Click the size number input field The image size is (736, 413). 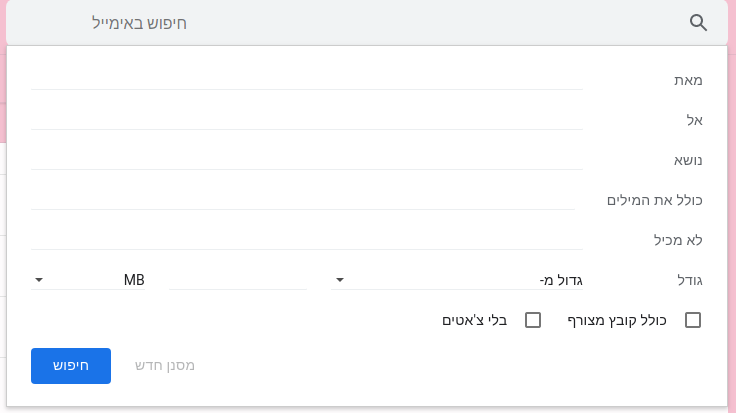238,280
